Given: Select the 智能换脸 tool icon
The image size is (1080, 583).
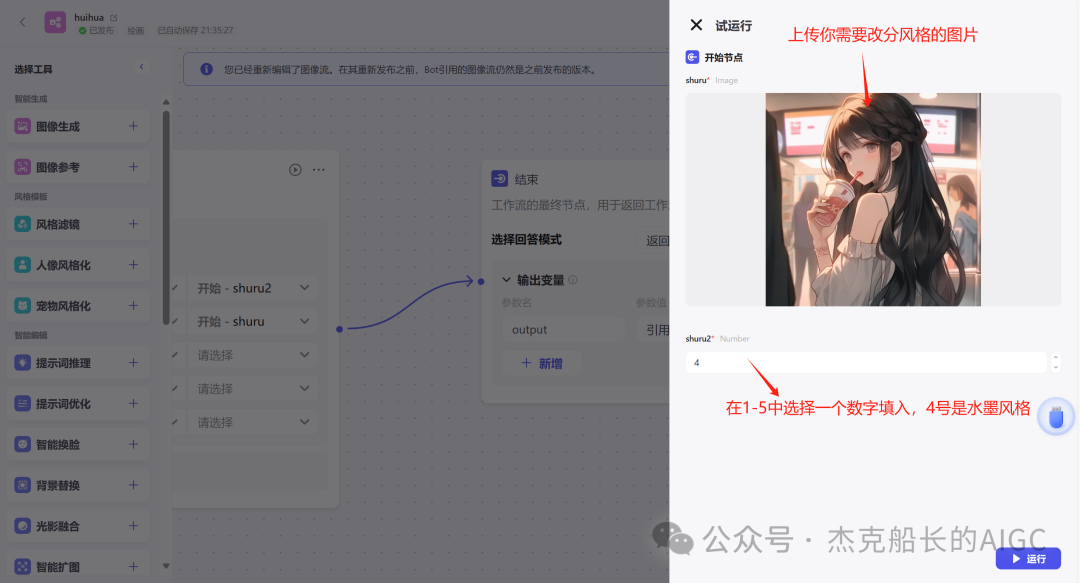Looking at the screenshot, I should click(23, 444).
